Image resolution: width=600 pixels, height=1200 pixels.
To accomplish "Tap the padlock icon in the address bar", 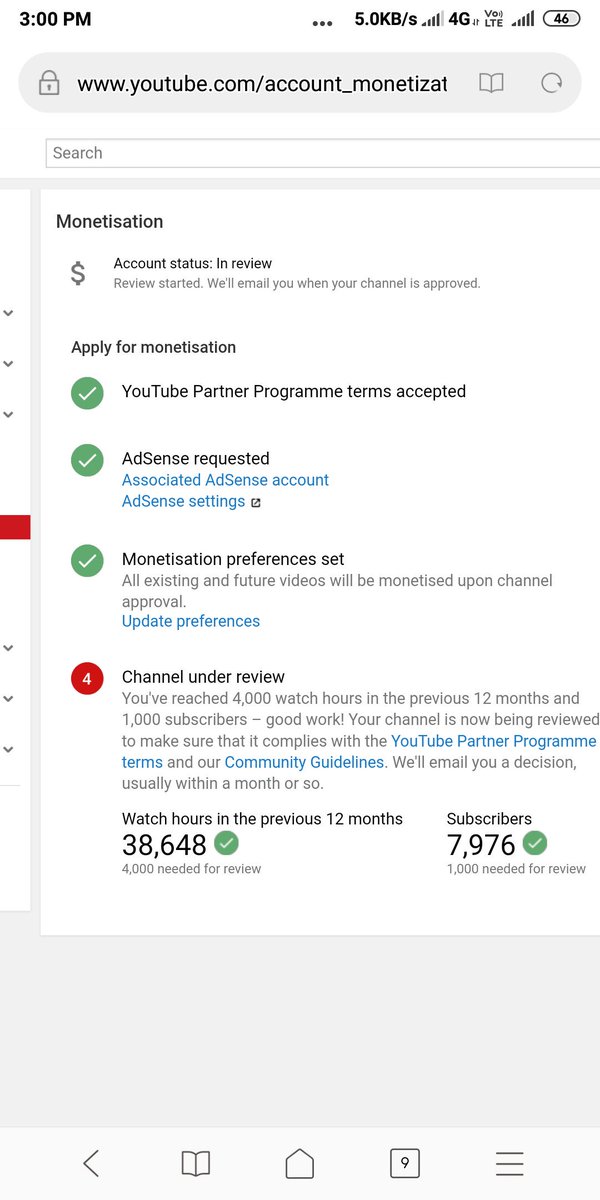I will point(49,83).
